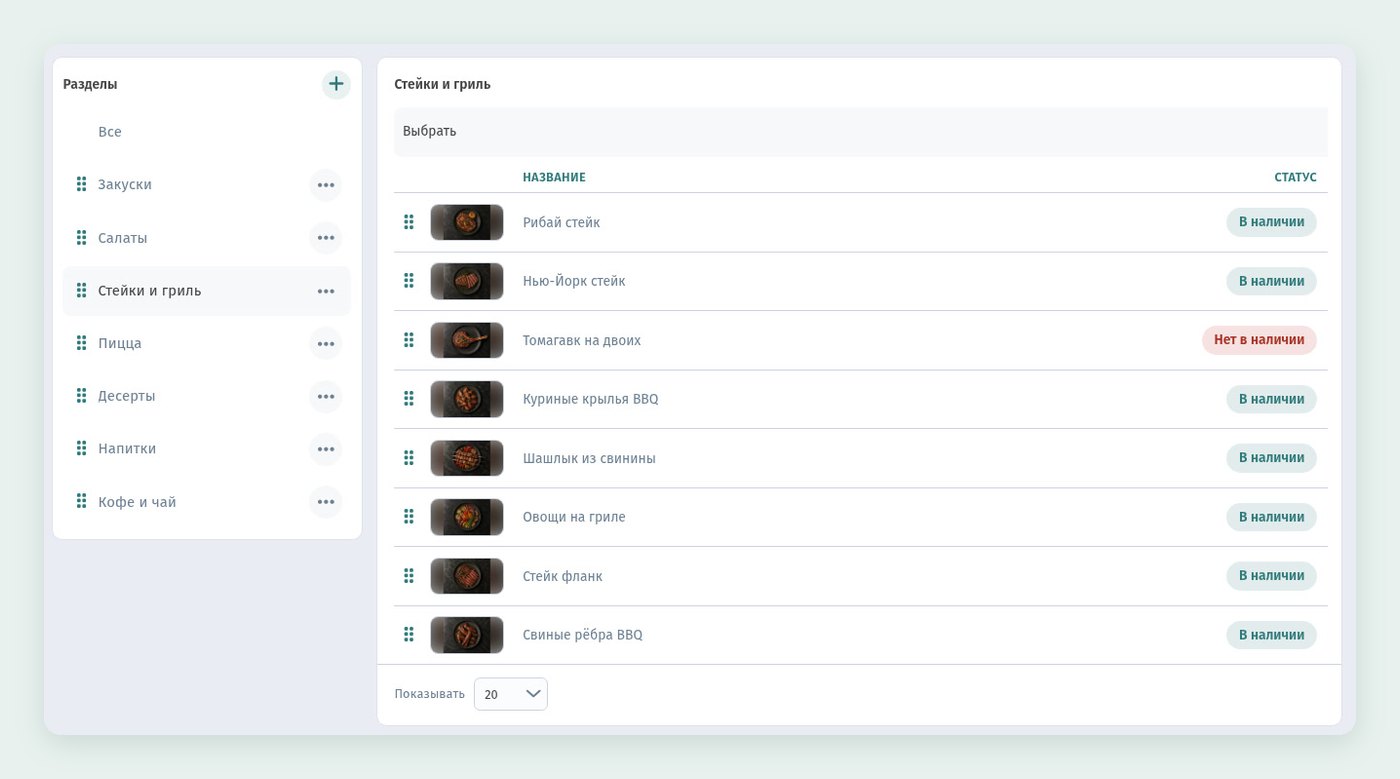Click drag handle of Шашлык из свинины row
This screenshot has width=1400, height=779.
coord(408,458)
